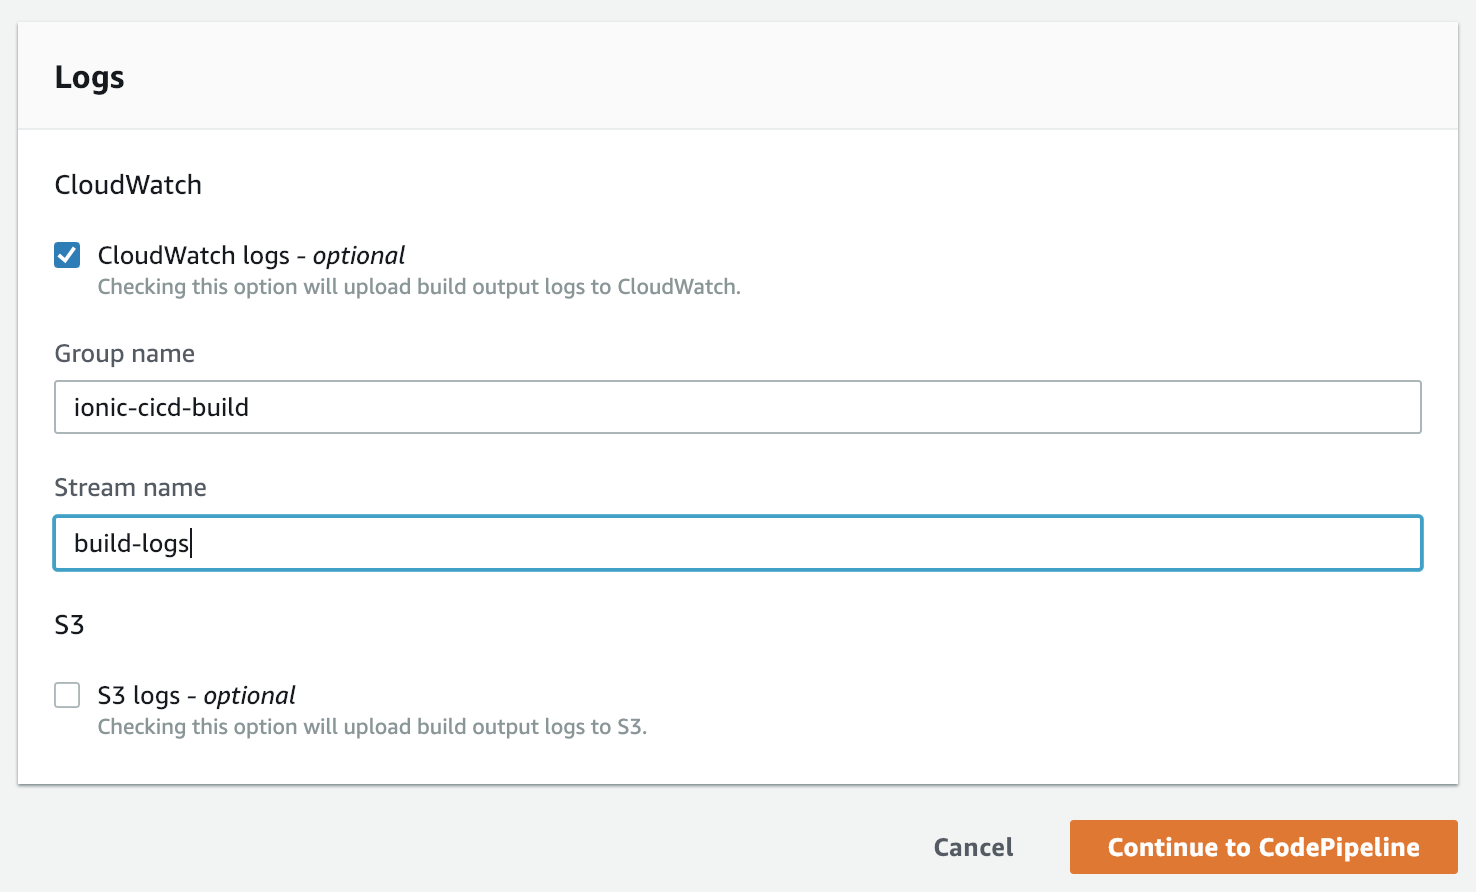Click 'optional' word beside S3 logs
This screenshot has width=1476, height=892.
(x=250, y=696)
